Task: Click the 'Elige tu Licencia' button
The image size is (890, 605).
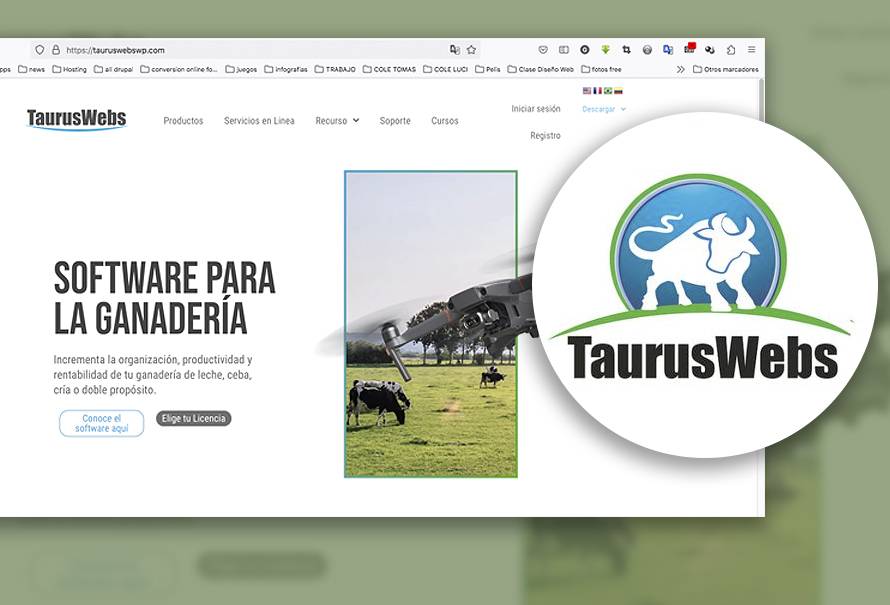Action: (x=194, y=418)
